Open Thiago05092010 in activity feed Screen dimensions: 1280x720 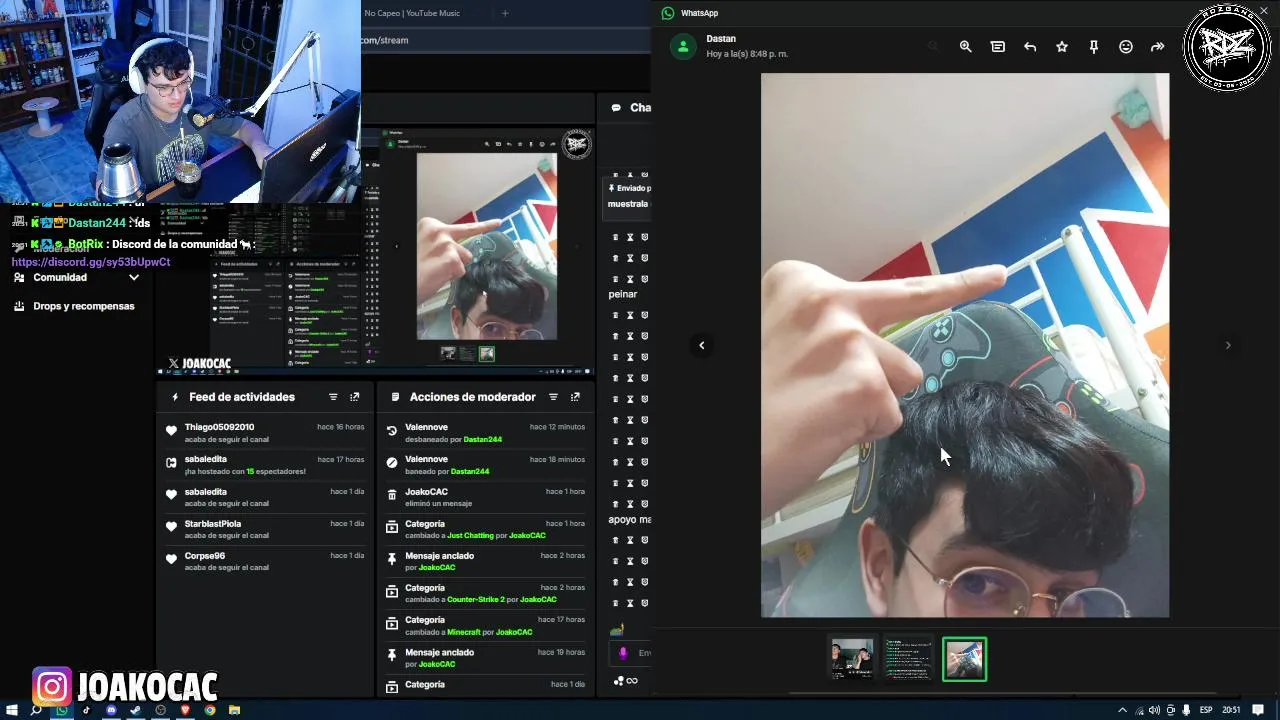[x=219, y=427]
